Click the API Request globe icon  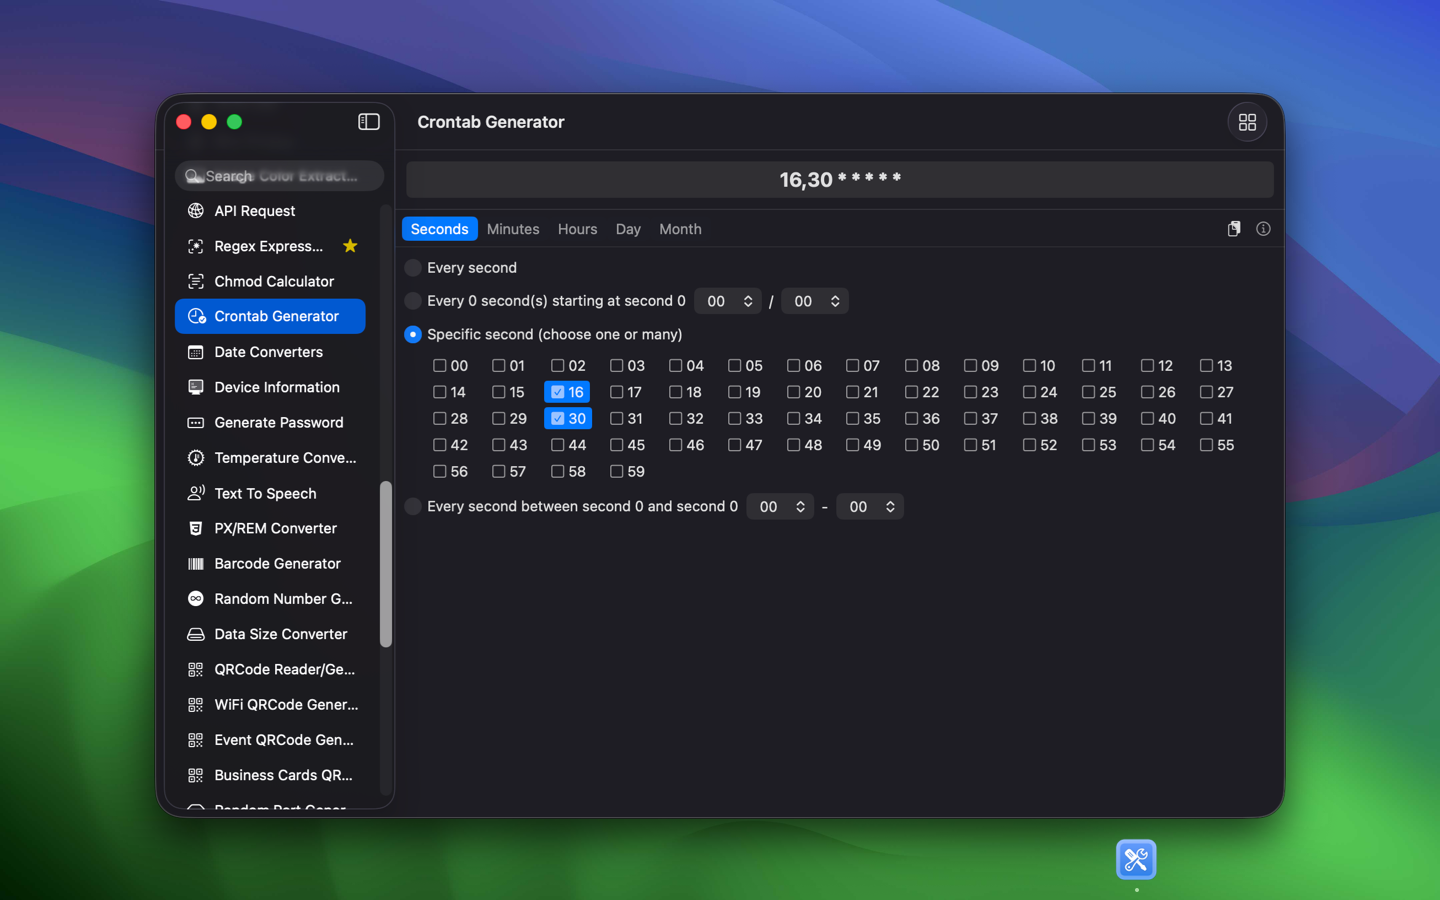click(x=196, y=211)
